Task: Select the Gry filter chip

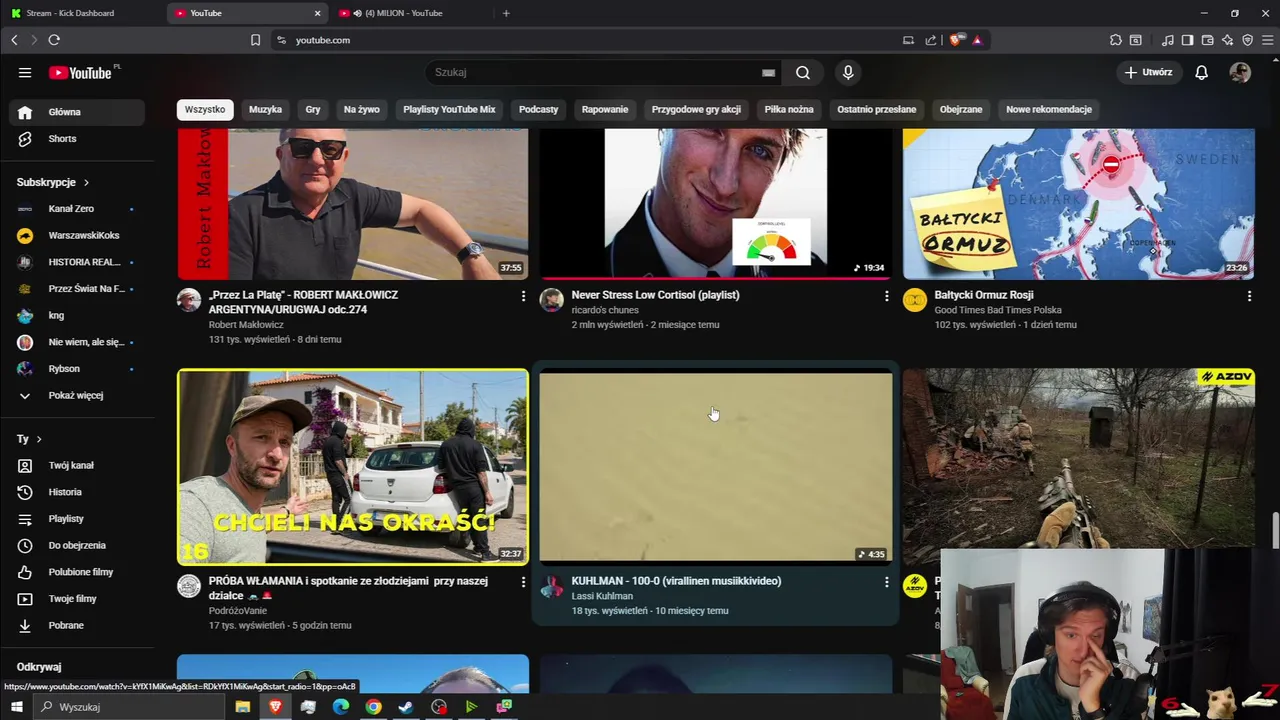Action: tap(313, 109)
